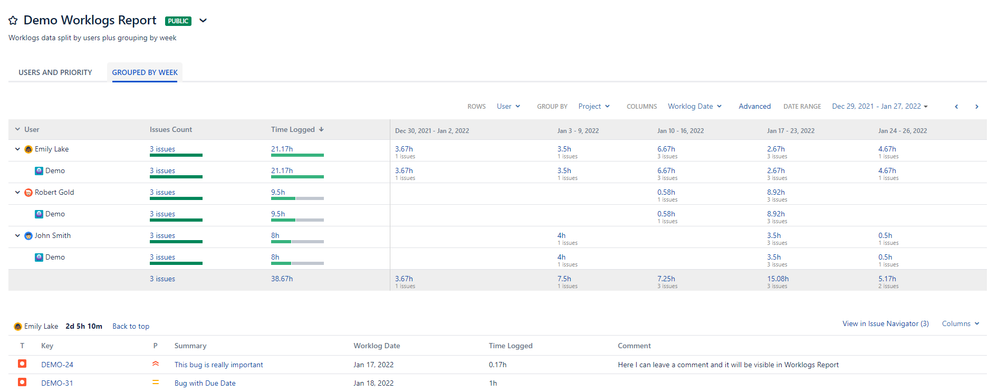
Task: Switch to the Users and Priority tab
Action: pos(55,73)
